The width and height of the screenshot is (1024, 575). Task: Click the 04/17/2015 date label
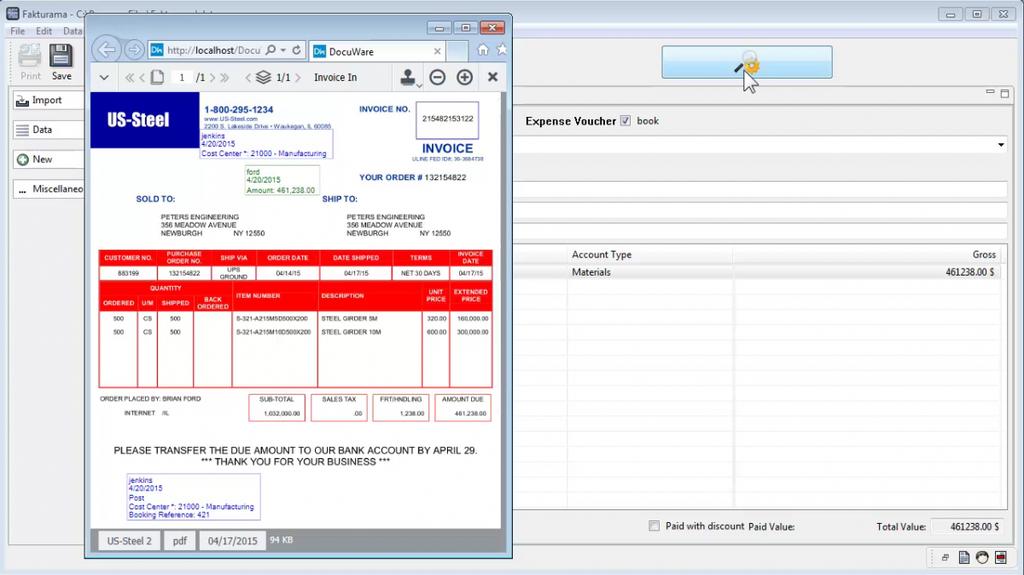[232, 540]
